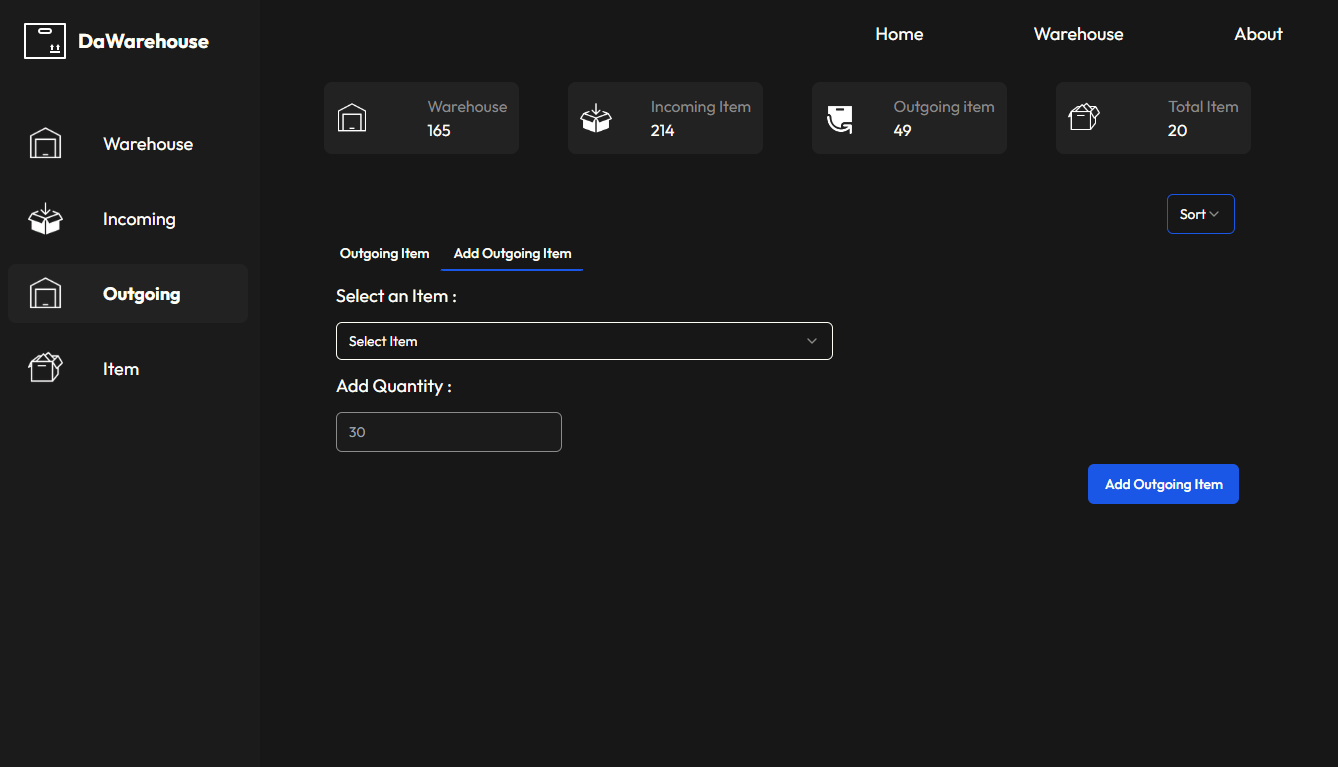Image resolution: width=1338 pixels, height=767 pixels.
Task: Click the Warehouse sidebar garage icon
Action: 45,144
